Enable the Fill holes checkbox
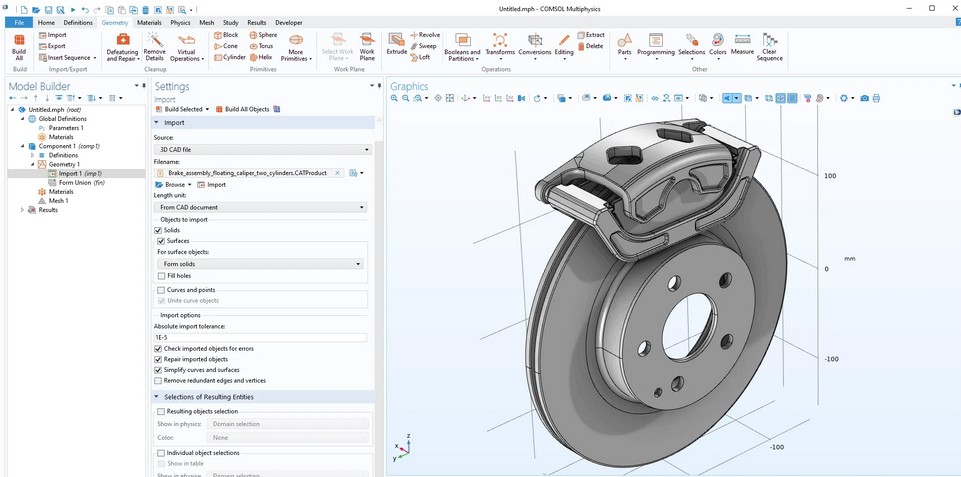961x477 pixels. tap(161, 276)
